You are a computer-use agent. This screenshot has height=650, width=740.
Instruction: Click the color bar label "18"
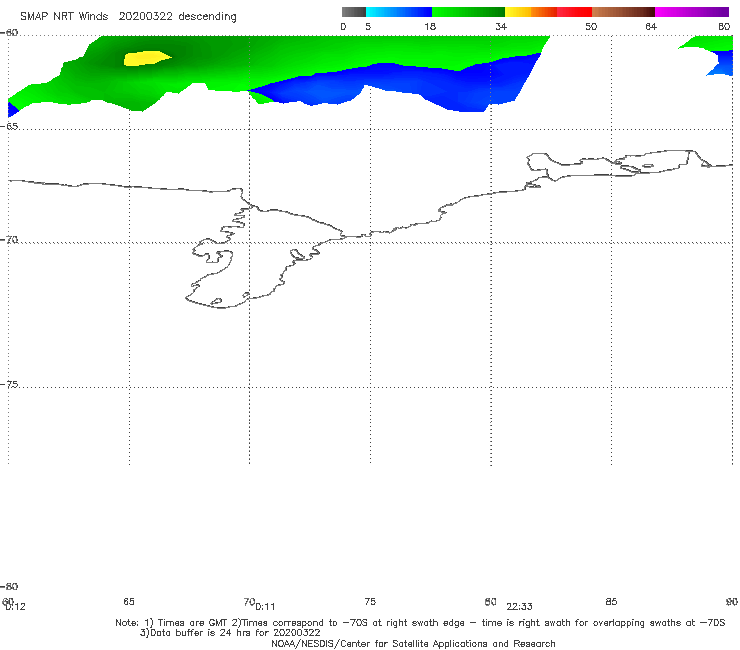430,26
